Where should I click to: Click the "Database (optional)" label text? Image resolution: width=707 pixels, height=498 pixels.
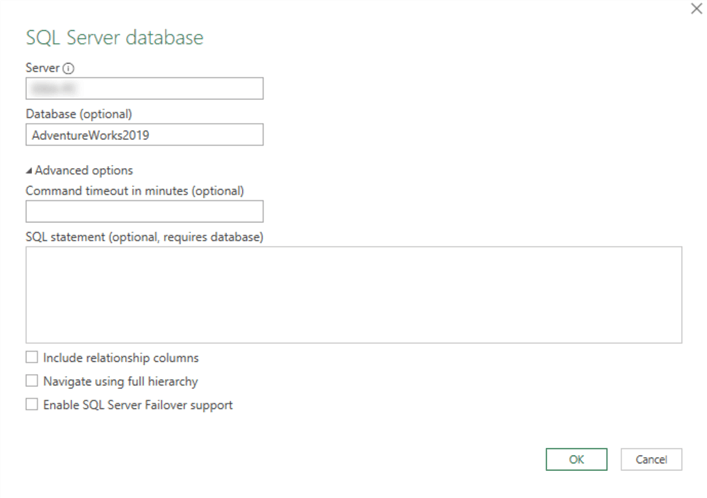pos(79,113)
